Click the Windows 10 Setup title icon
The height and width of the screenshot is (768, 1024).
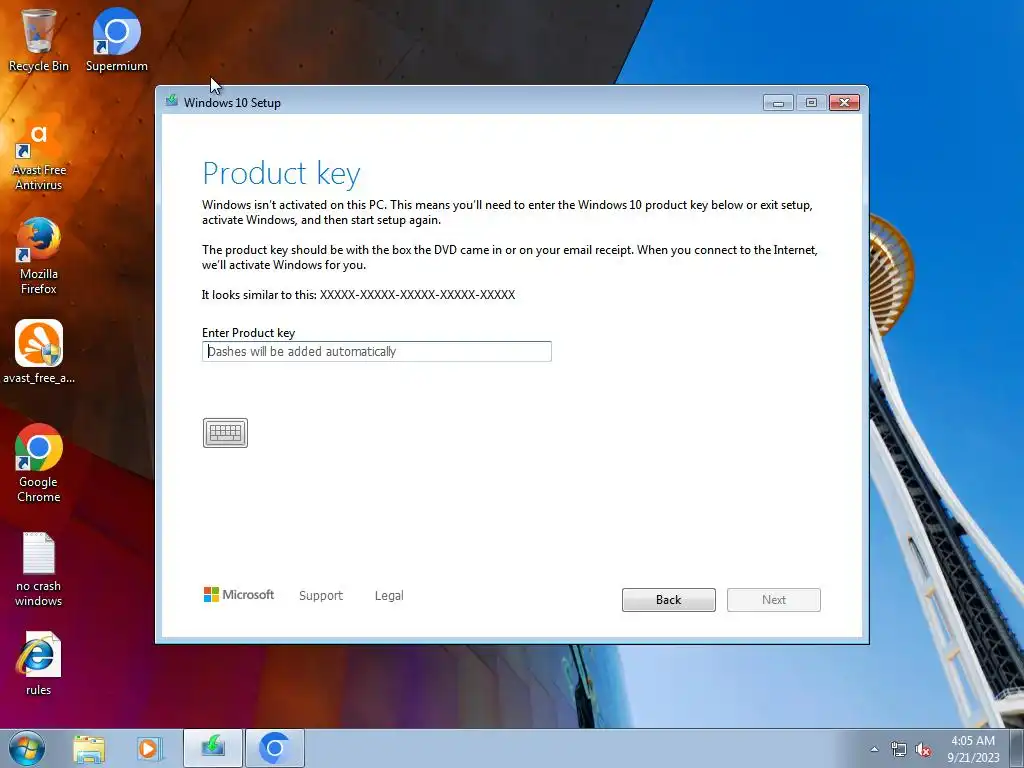pos(172,101)
